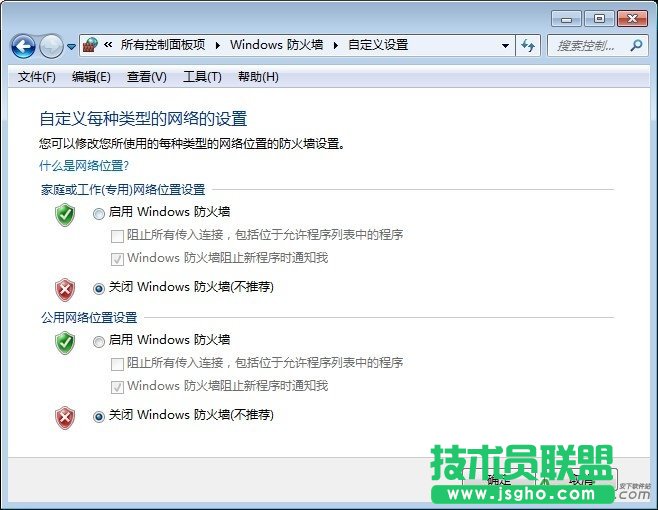Toggle 阻止所有传入连接 checkbox under home/work network
Viewport: 658px width, 510px height.
point(118,236)
